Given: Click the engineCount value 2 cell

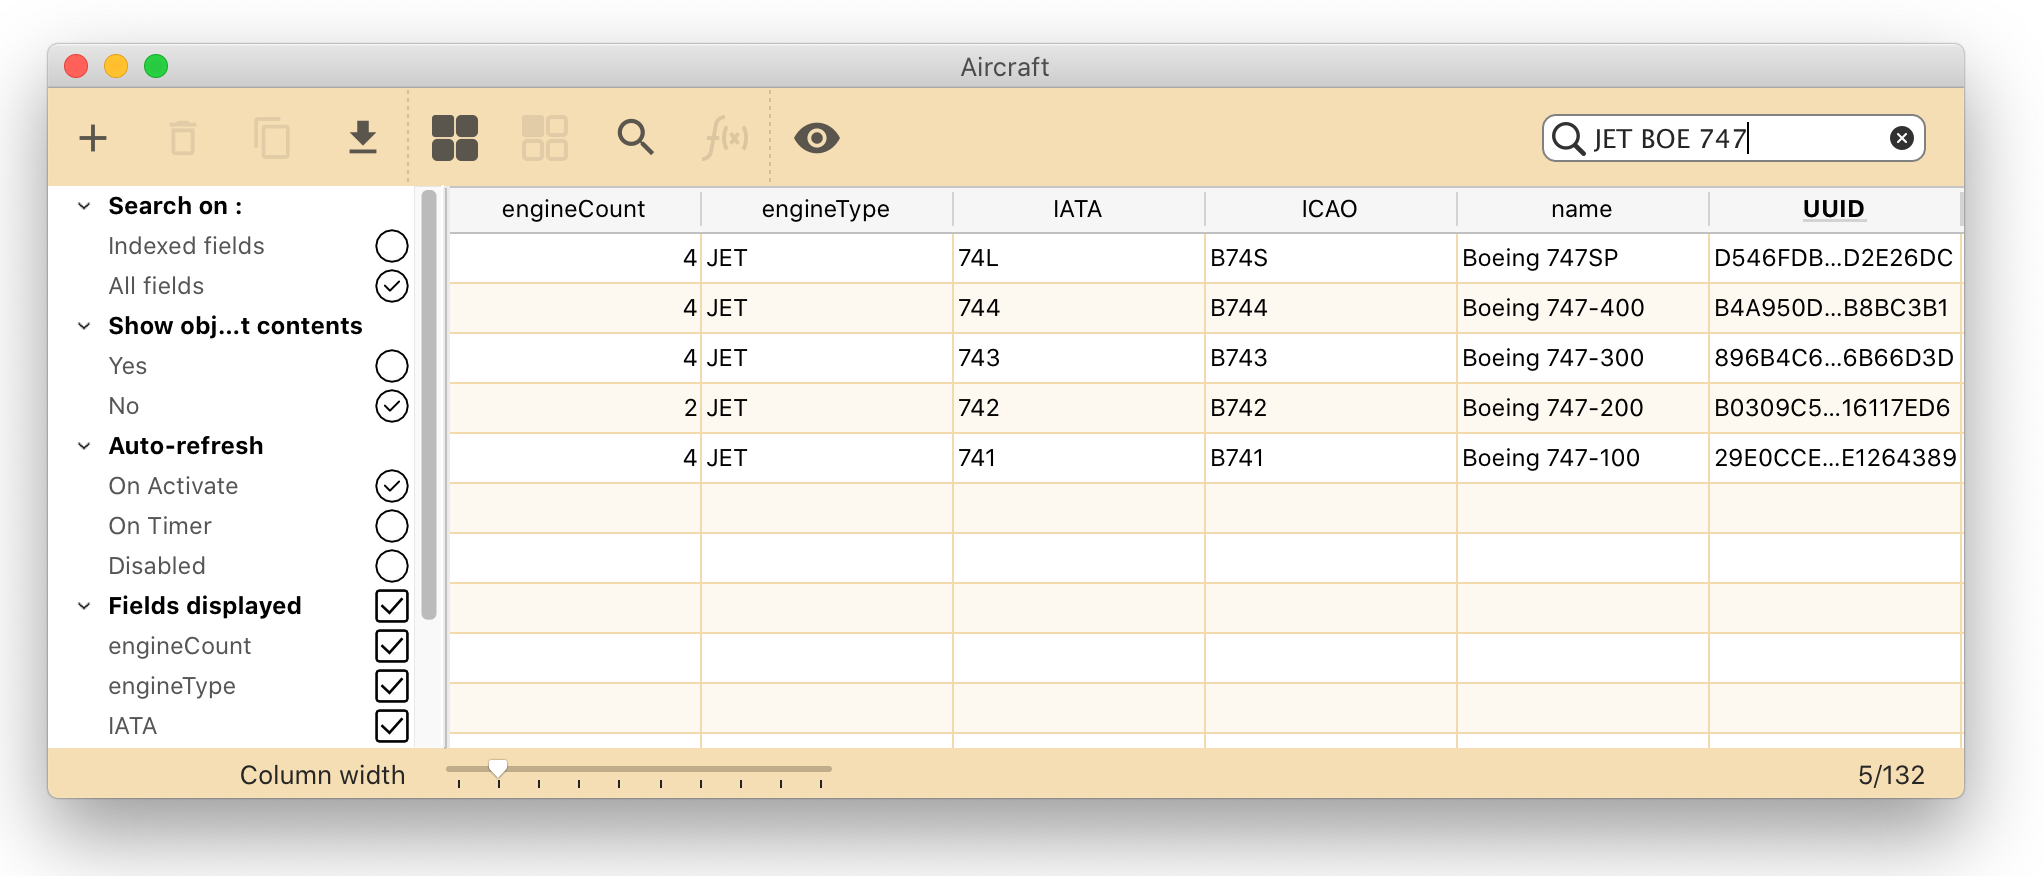Looking at the screenshot, I should click(x=574, y=408).
